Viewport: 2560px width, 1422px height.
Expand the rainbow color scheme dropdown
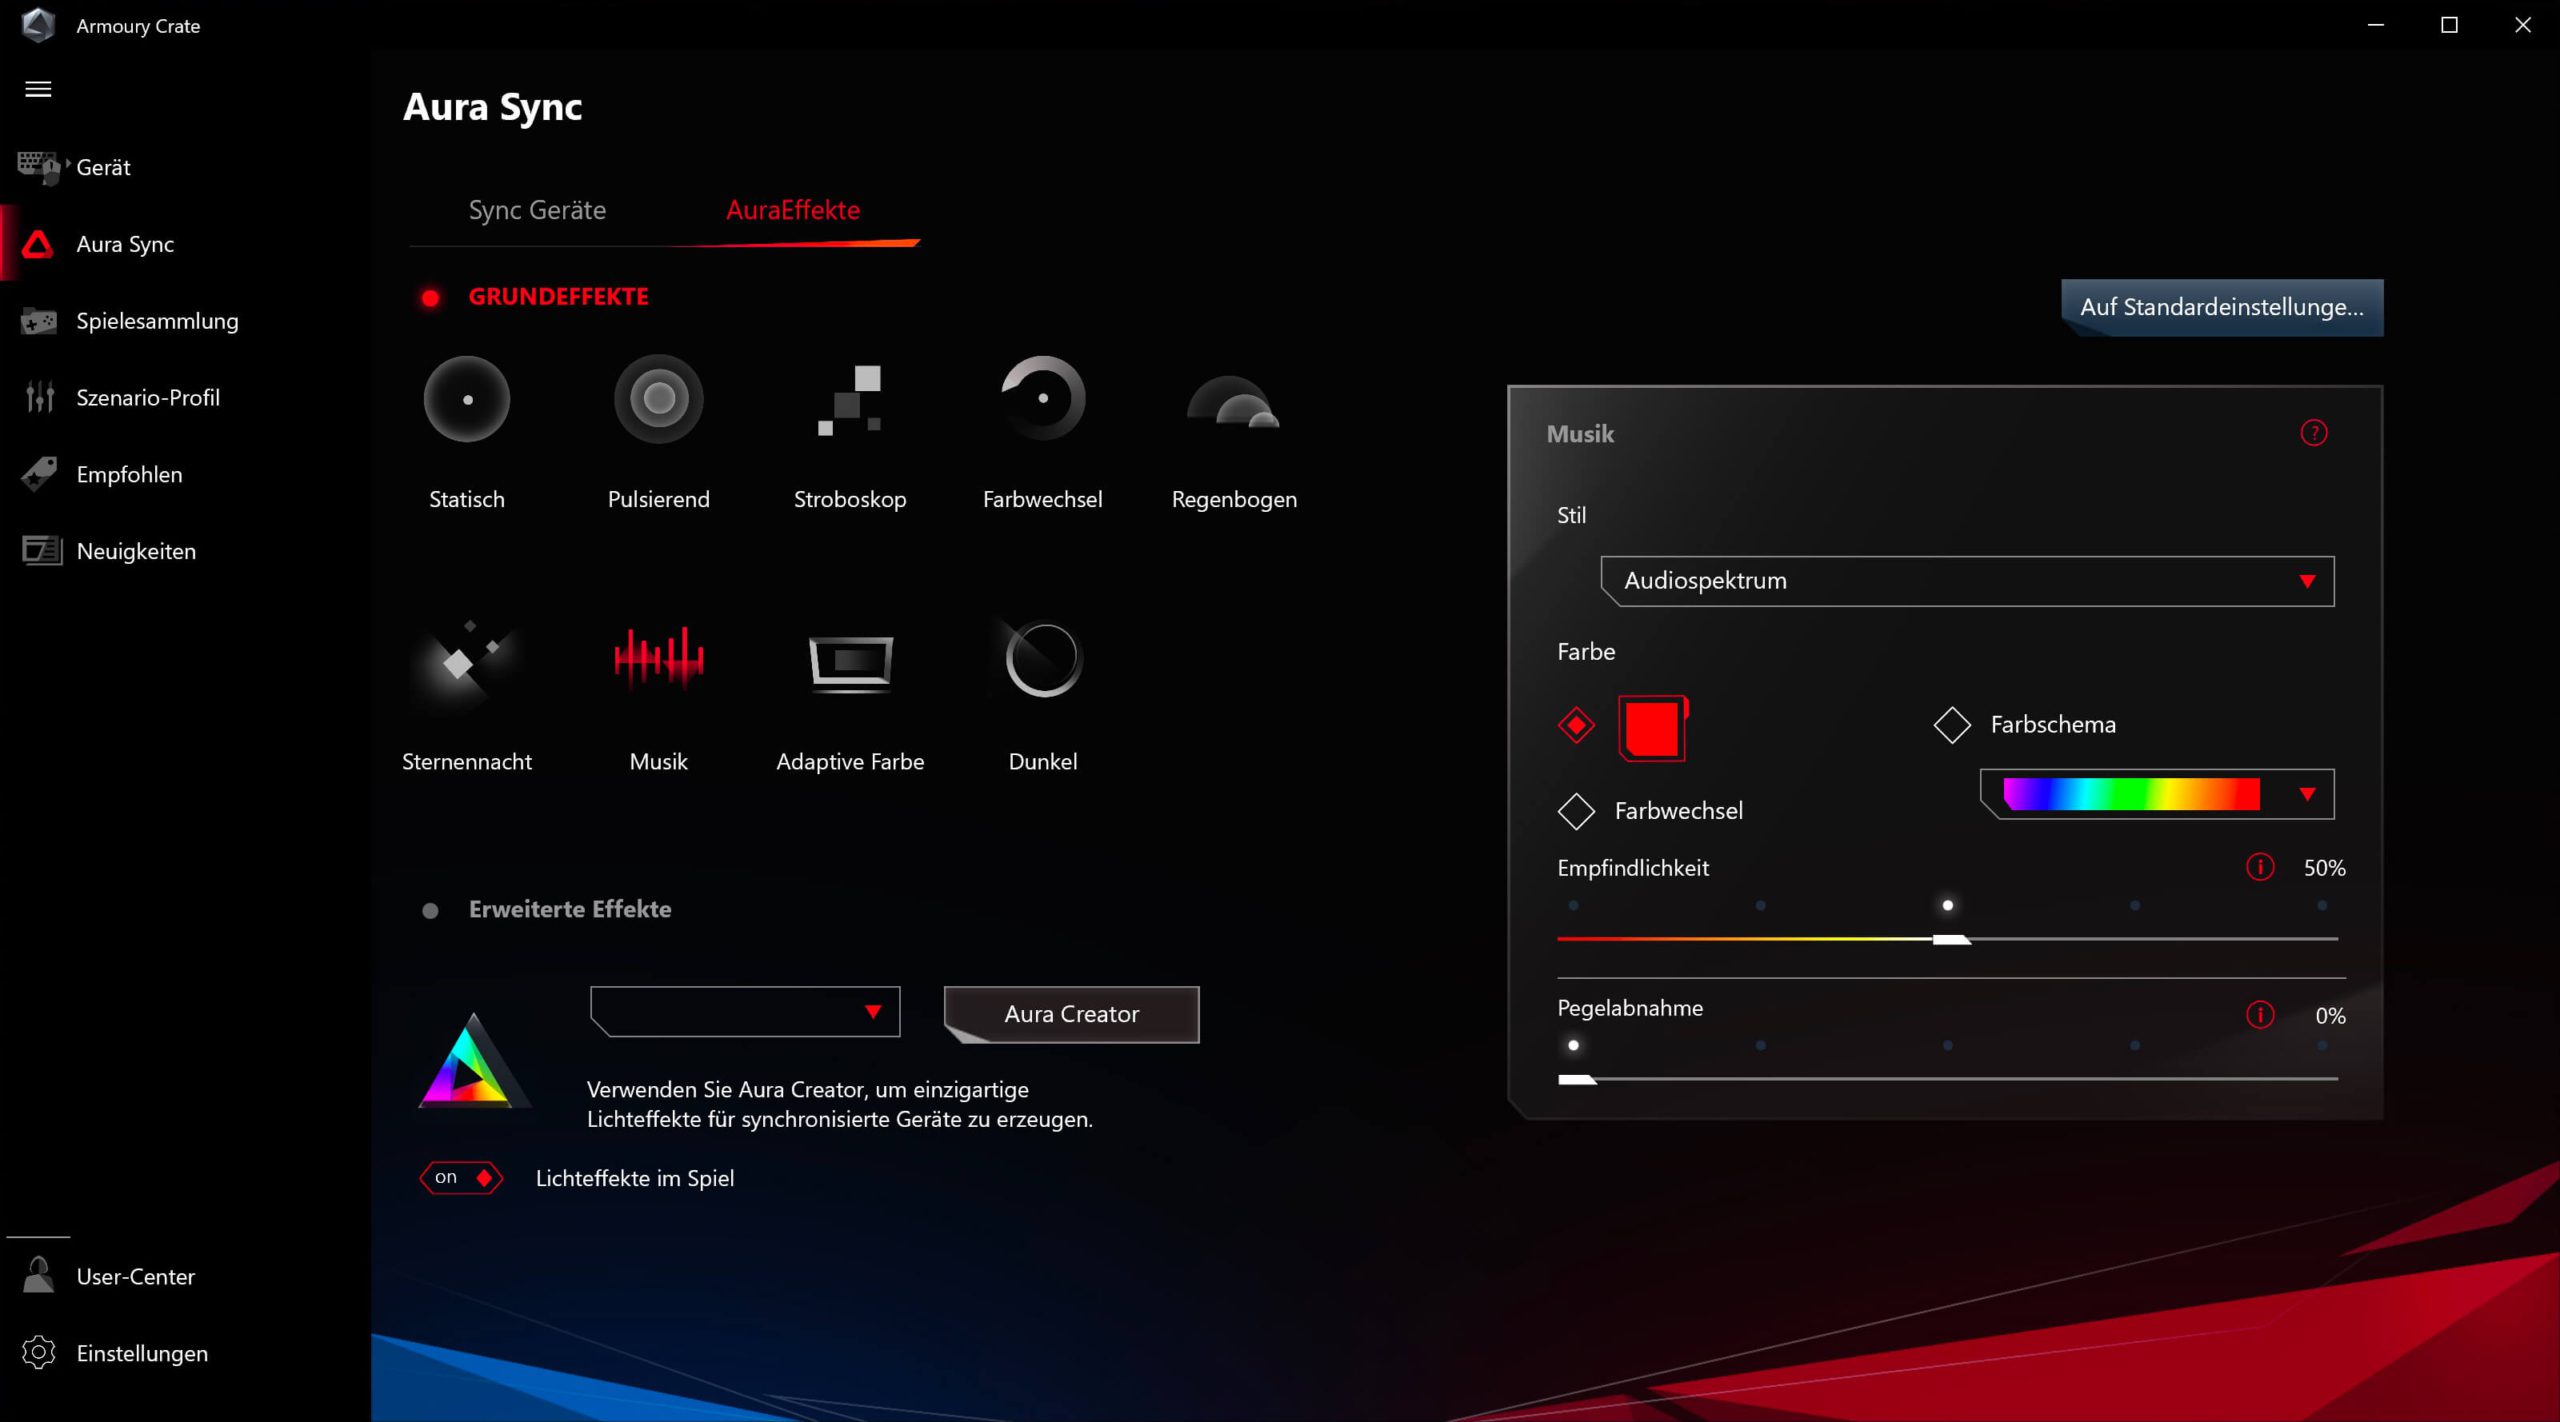2306,794
